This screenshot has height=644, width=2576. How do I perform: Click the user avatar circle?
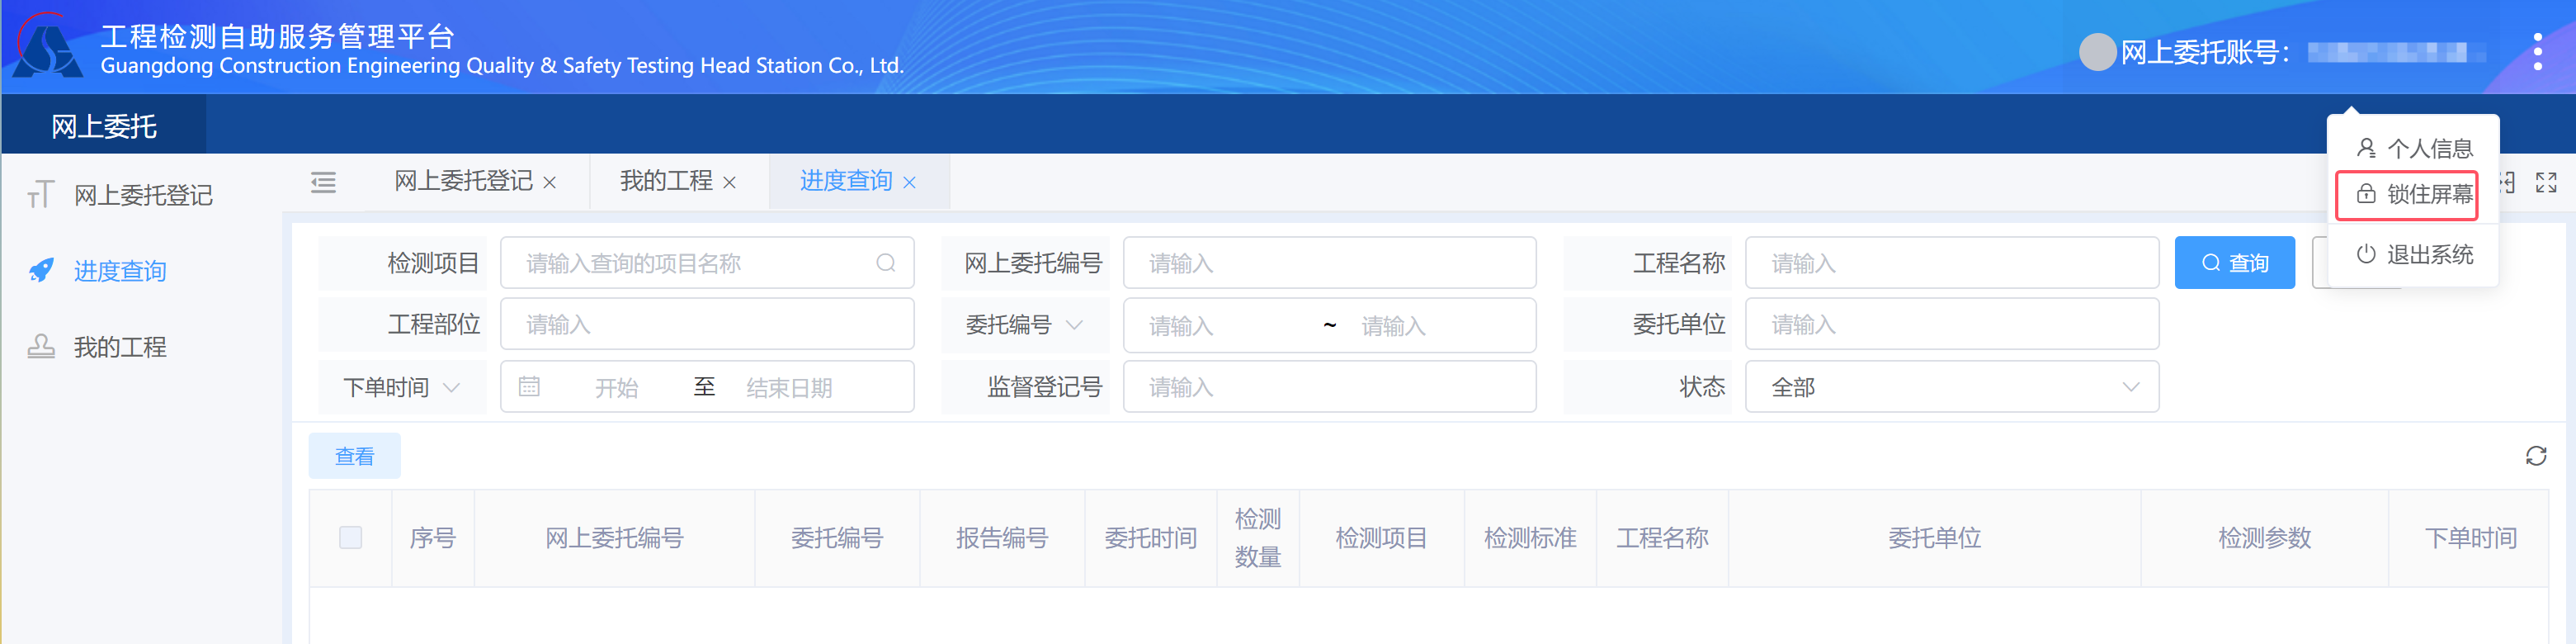coord(2096,51)
